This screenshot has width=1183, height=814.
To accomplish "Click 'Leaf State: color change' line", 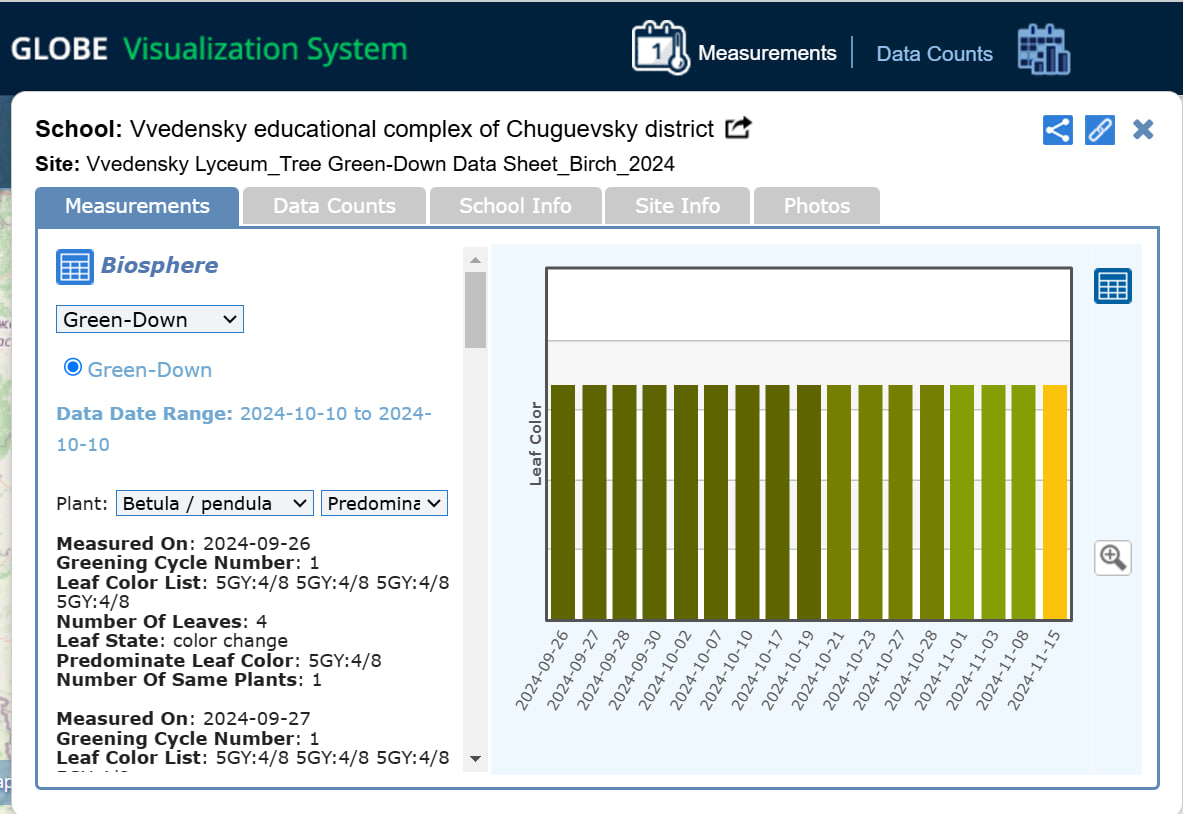I will point(172,640).
